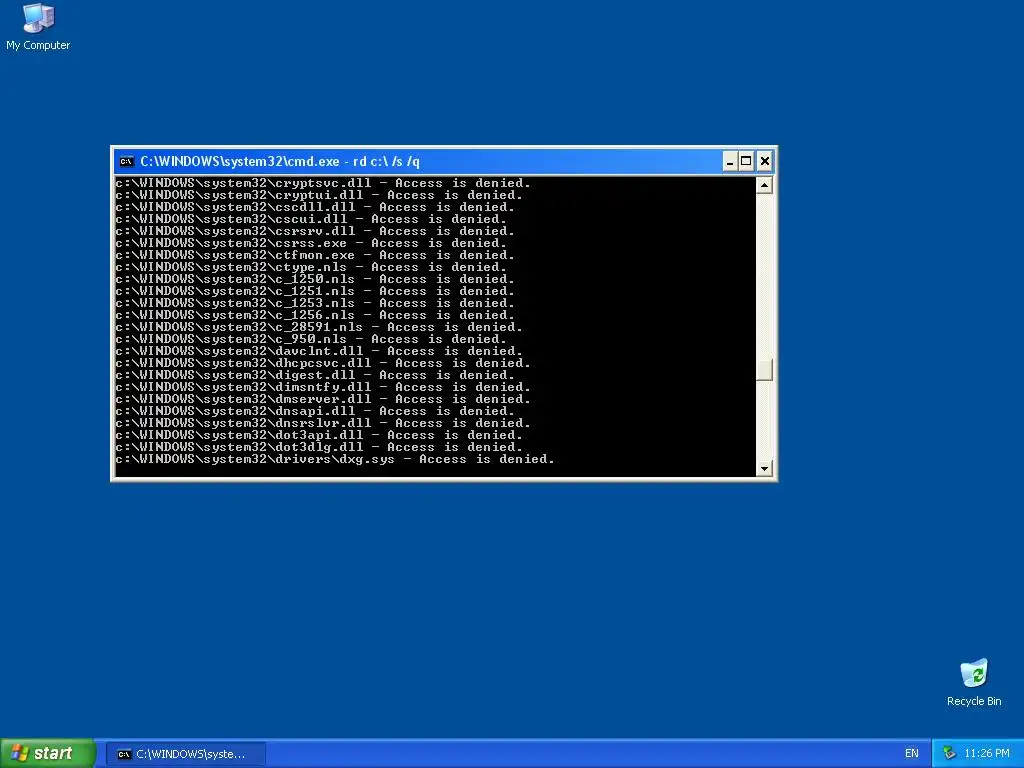Click the csrss.exe access denied line
The height and width of the screenshot is (768, 1024).
click(x=312, y=243)
